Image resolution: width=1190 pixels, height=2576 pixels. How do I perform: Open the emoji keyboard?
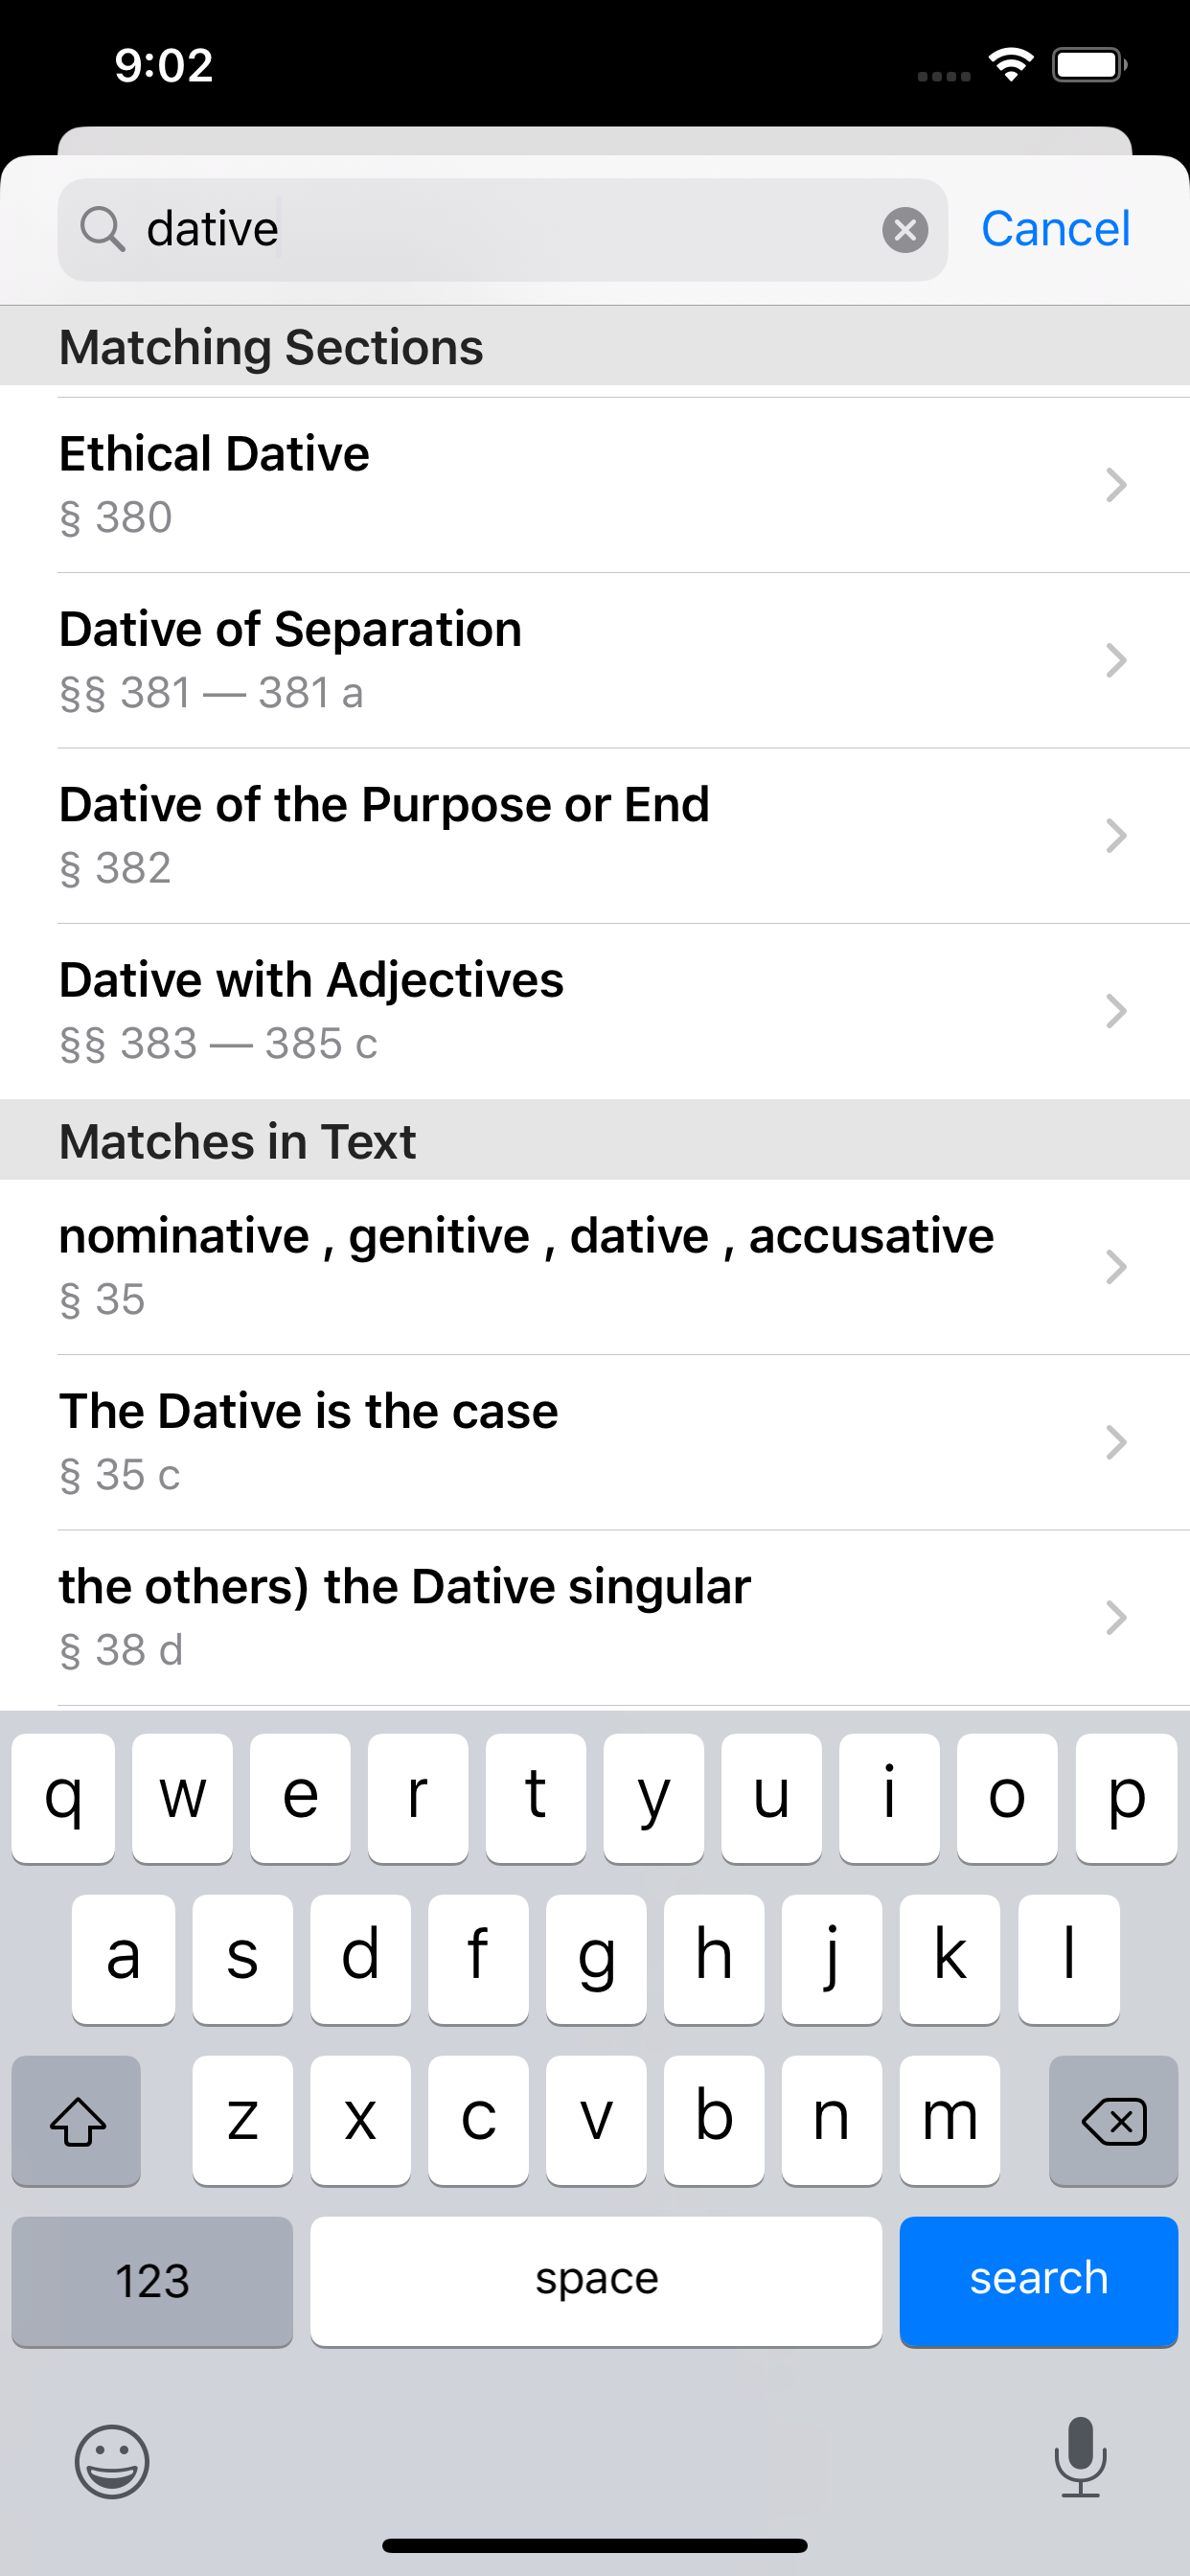point(112,2461)
